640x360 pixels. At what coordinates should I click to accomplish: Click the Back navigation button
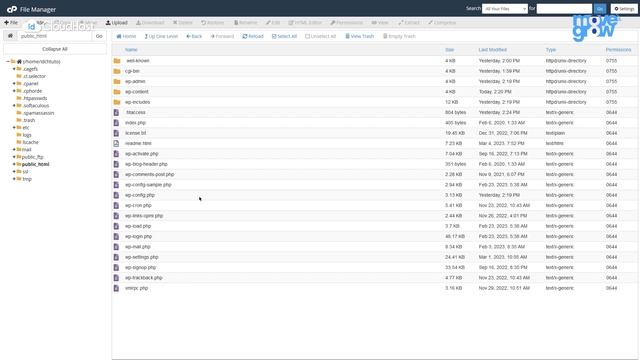tap(194, 36)
